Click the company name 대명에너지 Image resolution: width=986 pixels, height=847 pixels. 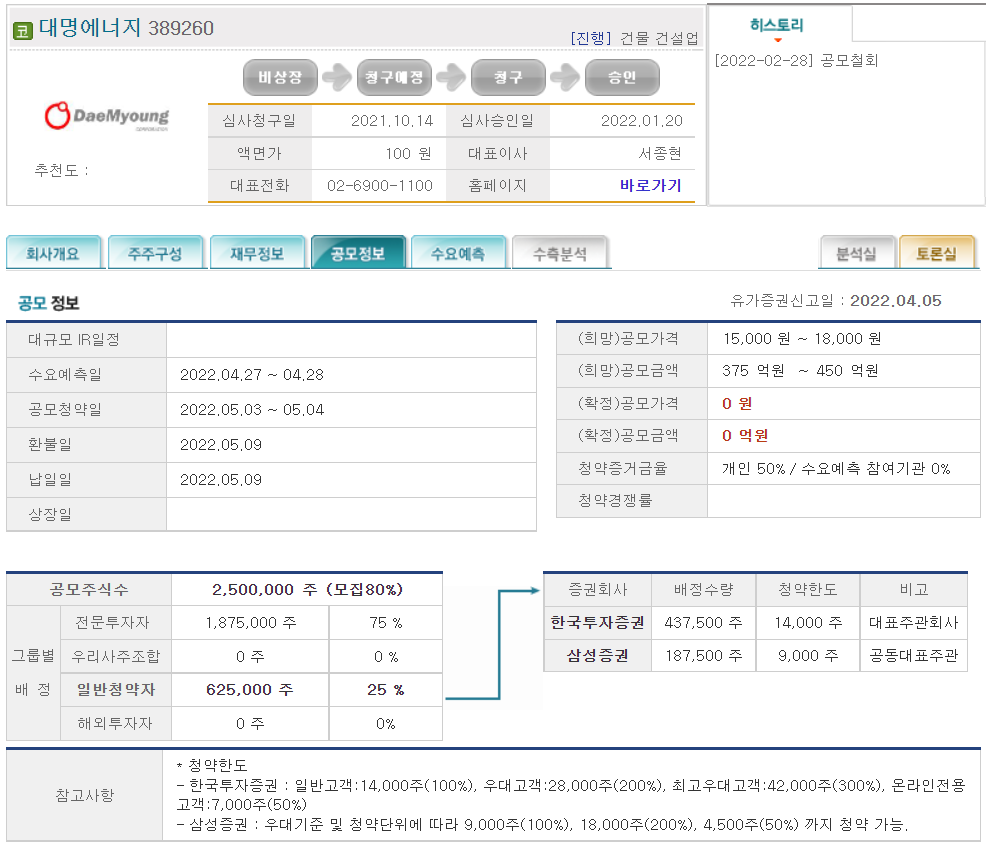pyautogui.click(x=90, y=27)
